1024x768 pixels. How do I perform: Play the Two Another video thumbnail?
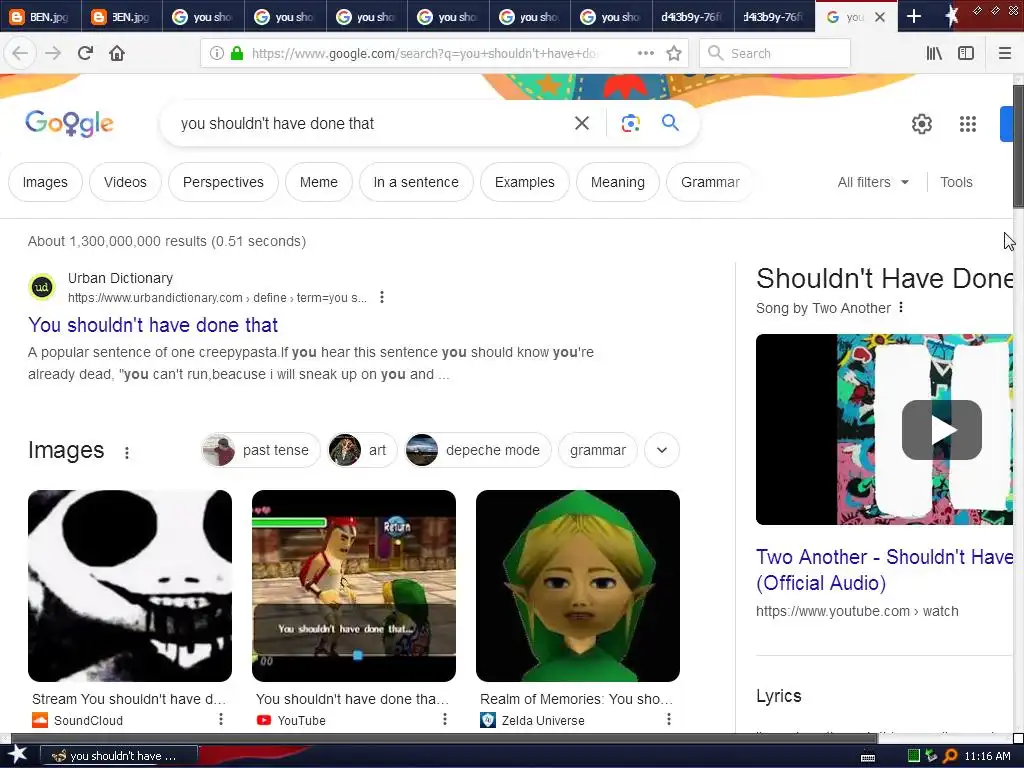pos(941,430)
